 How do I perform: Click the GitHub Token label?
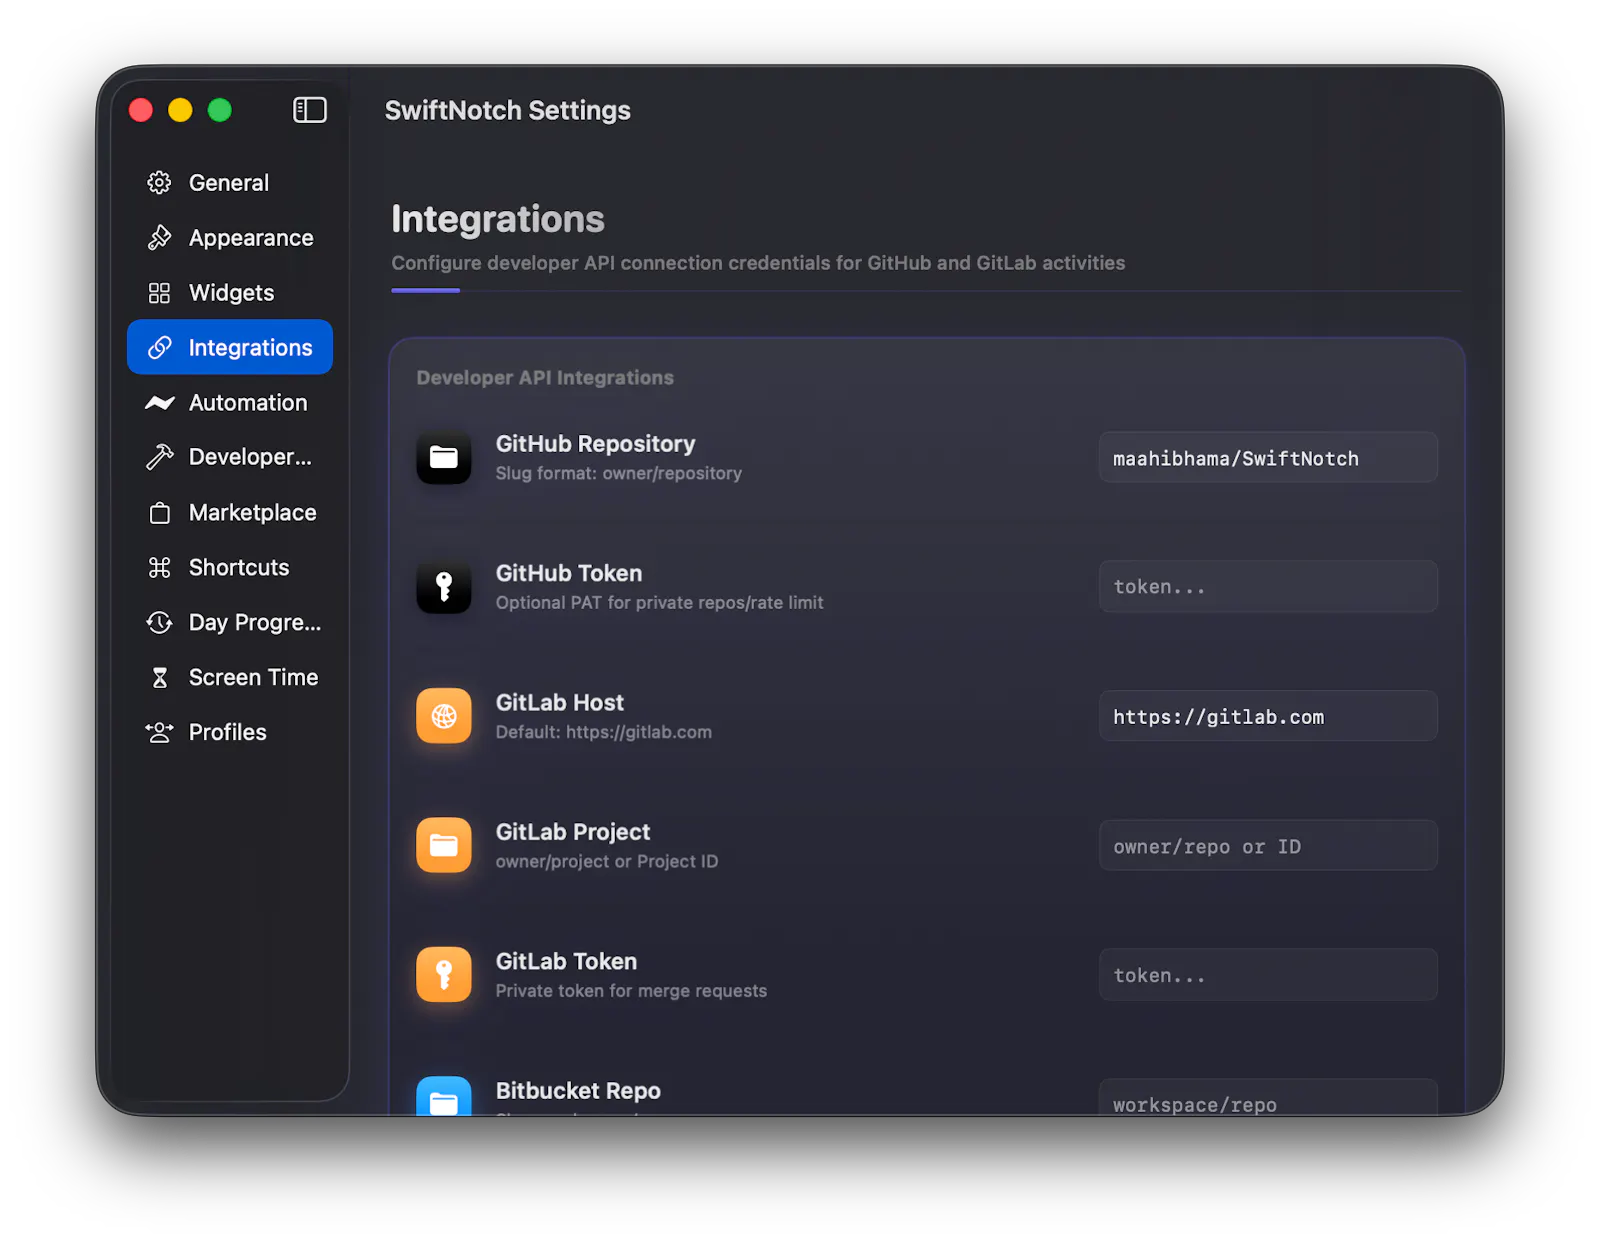coord(569,573)
